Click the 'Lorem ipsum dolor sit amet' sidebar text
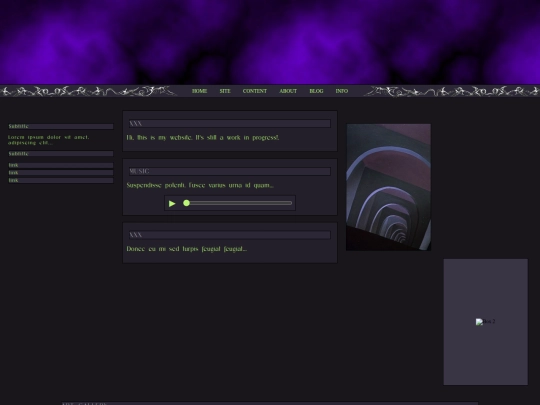This screenshot has width=540, height=405. [x=49, y=140]
